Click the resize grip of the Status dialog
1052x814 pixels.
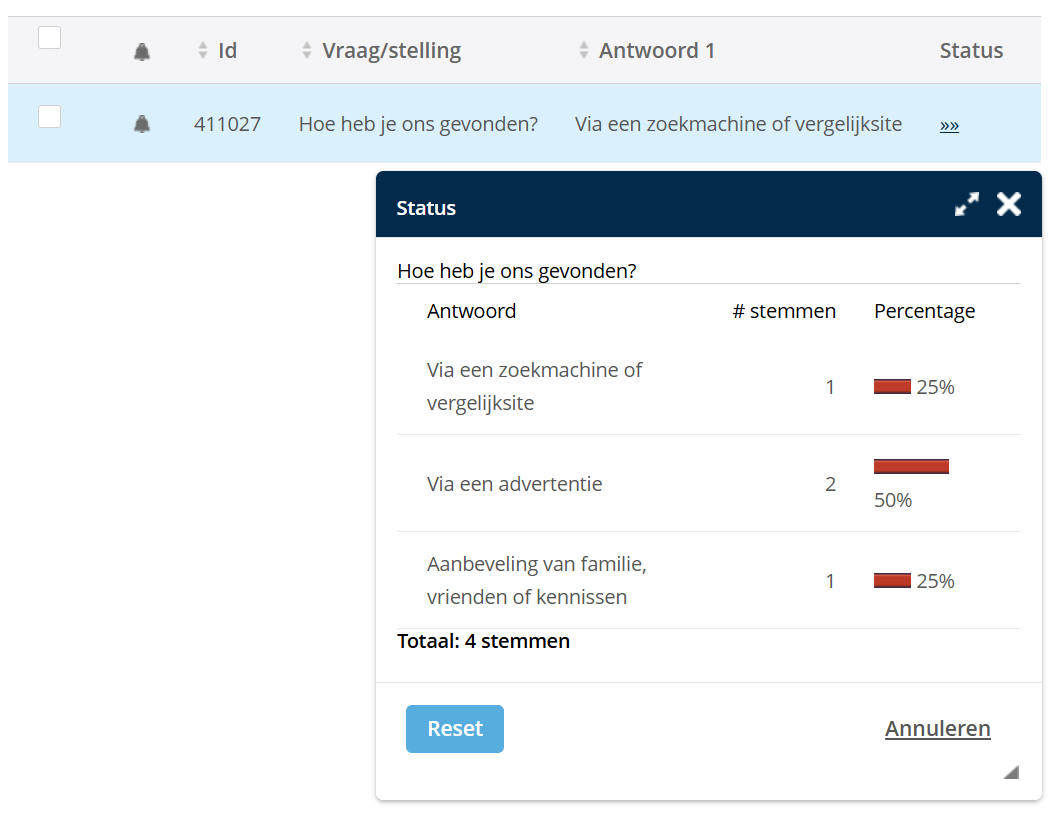(x=1011, y=772)
